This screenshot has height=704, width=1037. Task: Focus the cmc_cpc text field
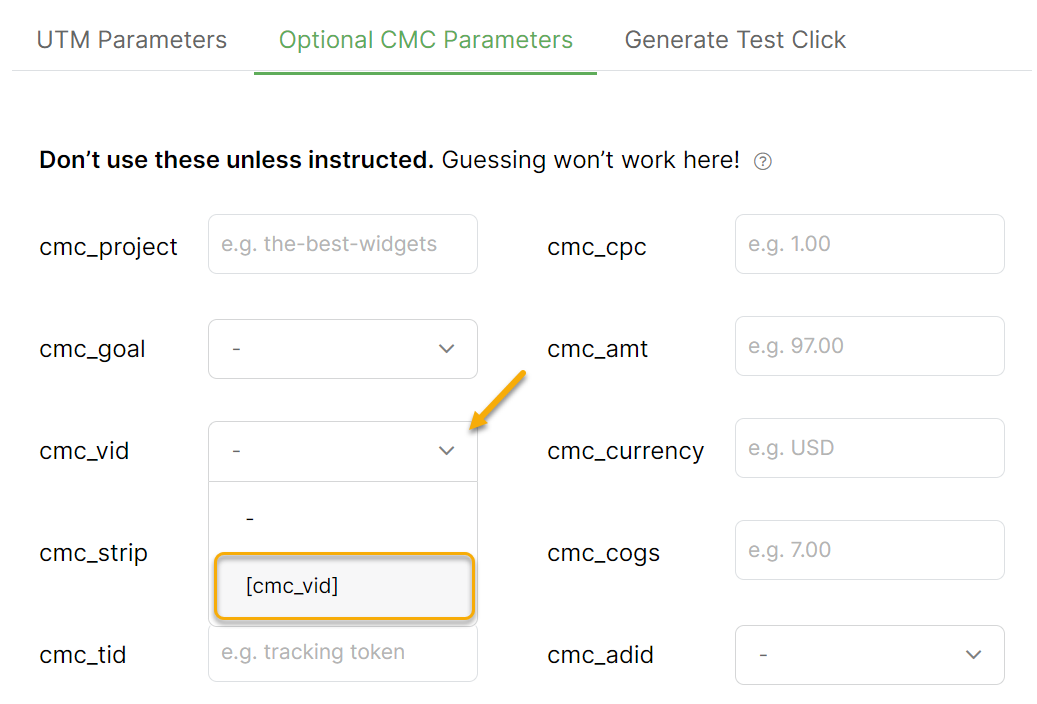pos(869,244)
